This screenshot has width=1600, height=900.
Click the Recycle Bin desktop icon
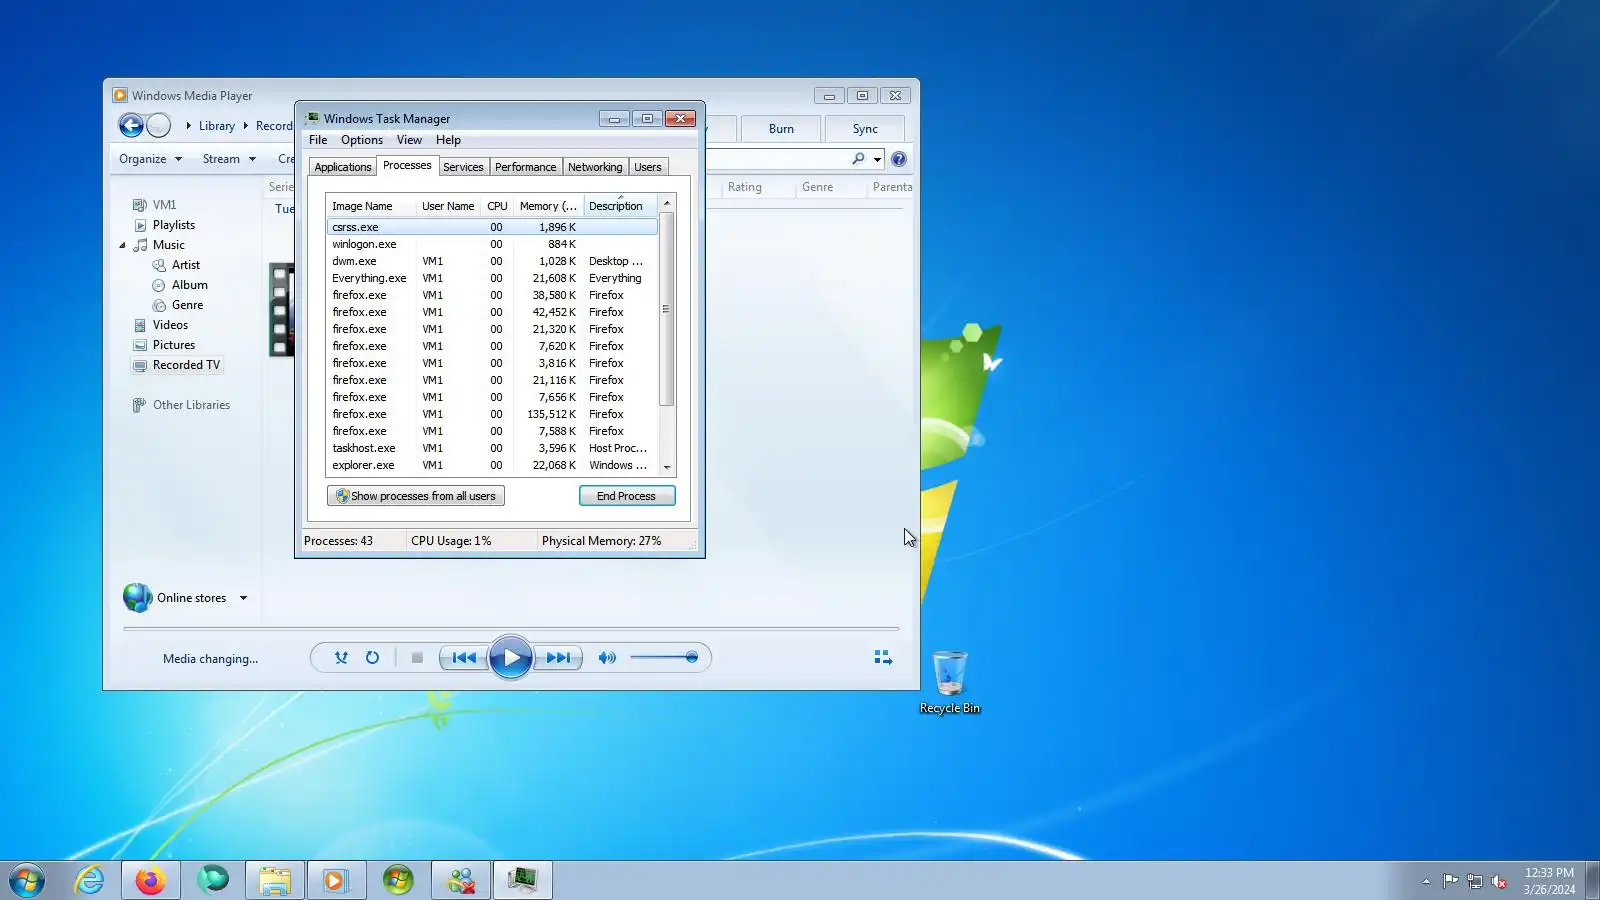tap(950, 681)
